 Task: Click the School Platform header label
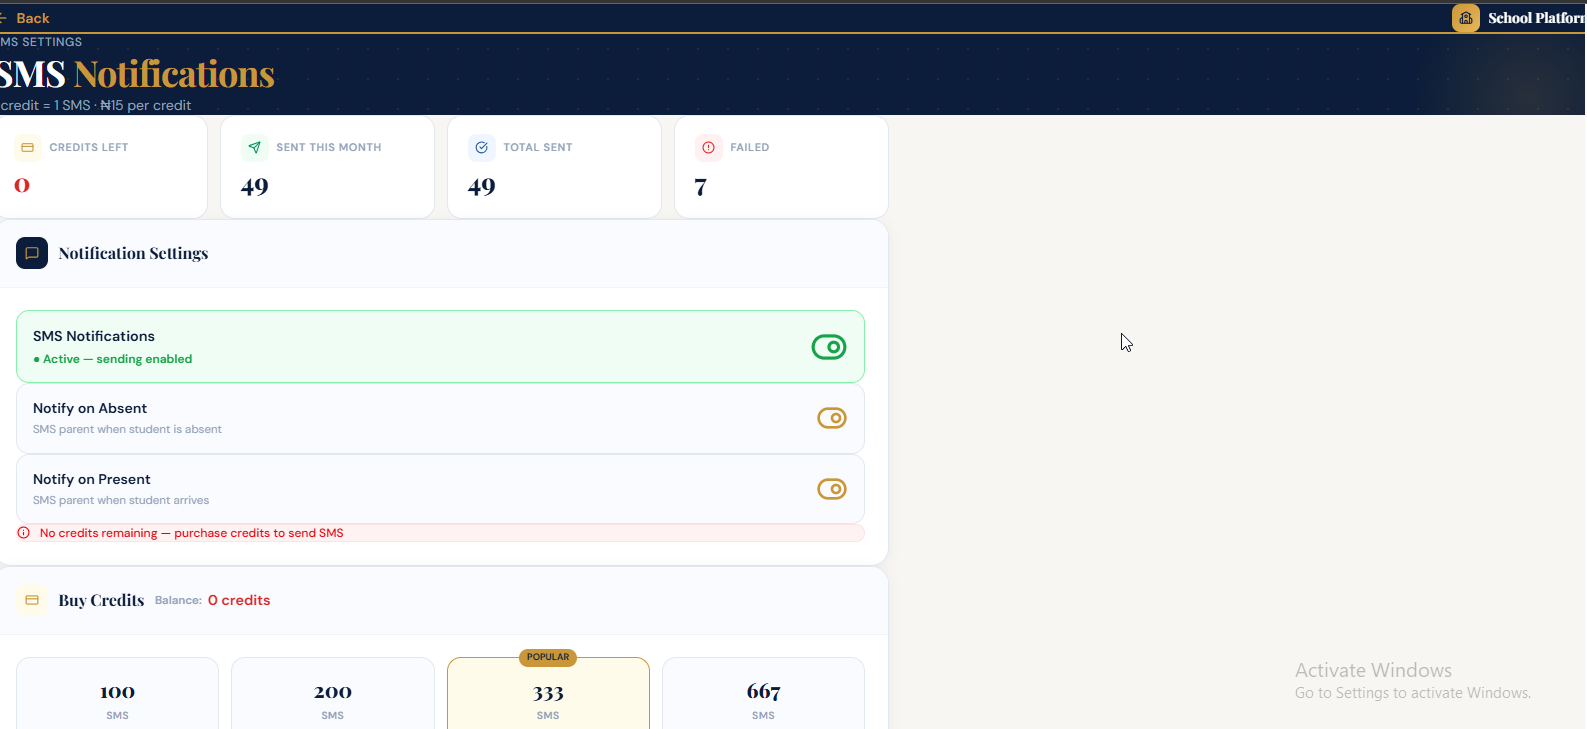tap(1537, 18)
